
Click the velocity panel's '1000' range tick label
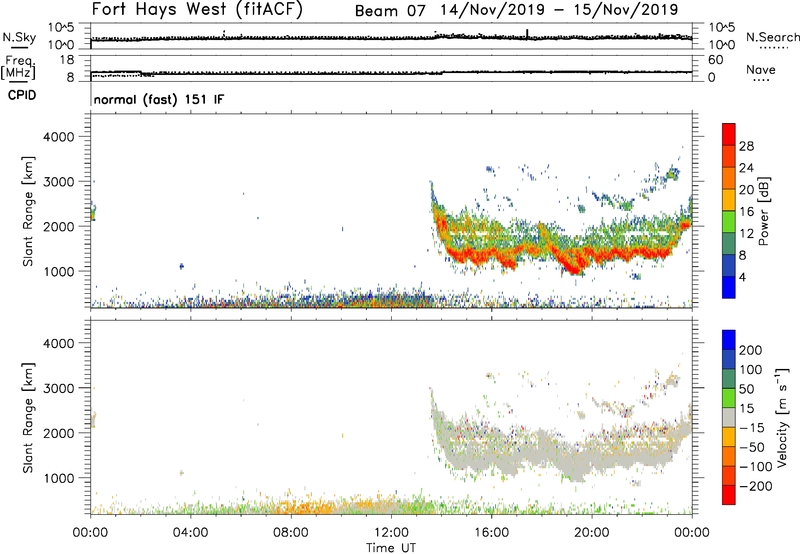pos(59,478)
